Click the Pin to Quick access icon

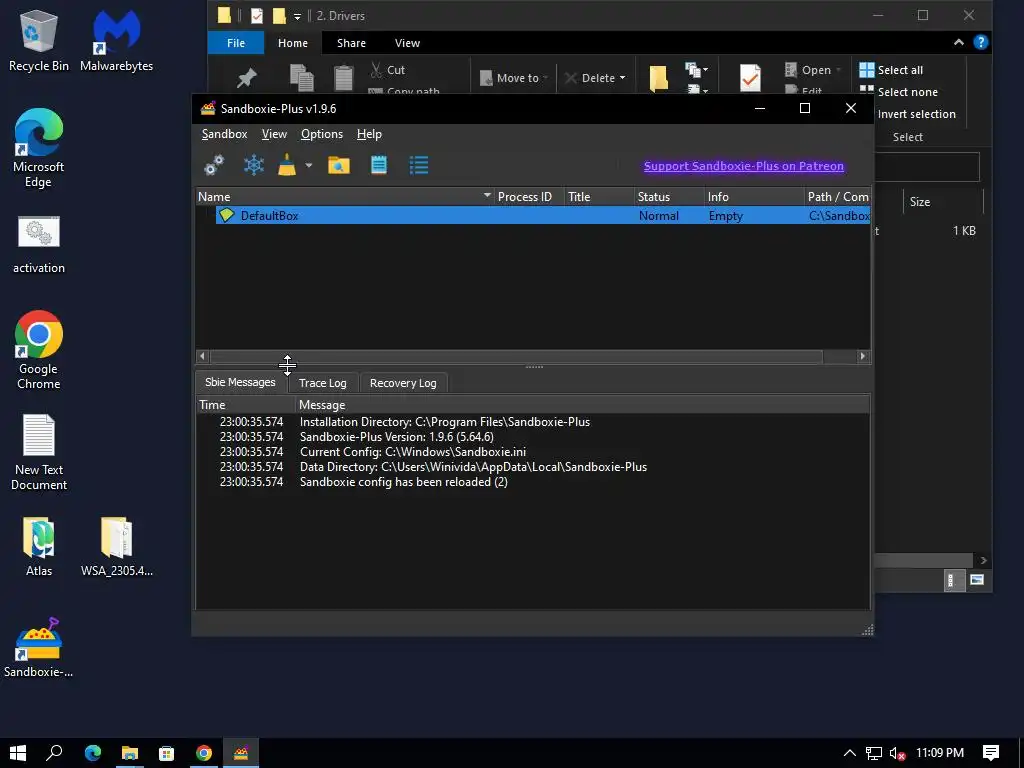[x=246, y=78]
